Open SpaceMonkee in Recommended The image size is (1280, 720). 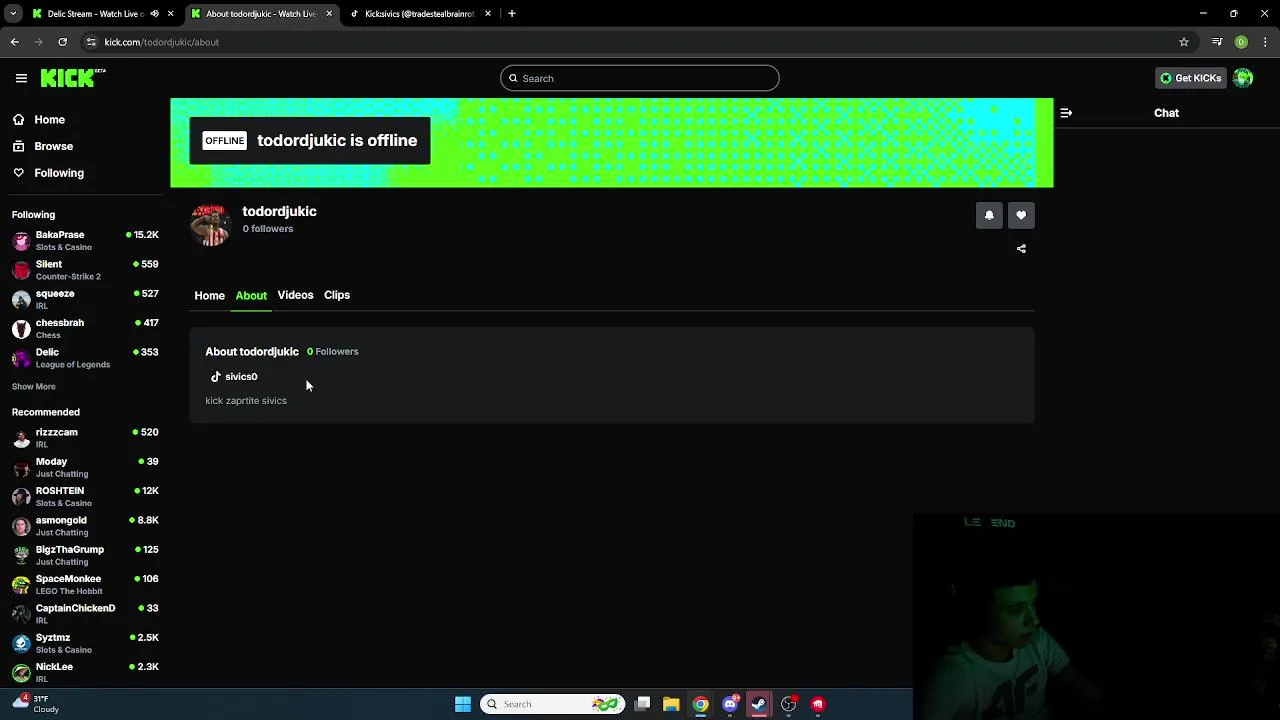(x=85, y=585)
